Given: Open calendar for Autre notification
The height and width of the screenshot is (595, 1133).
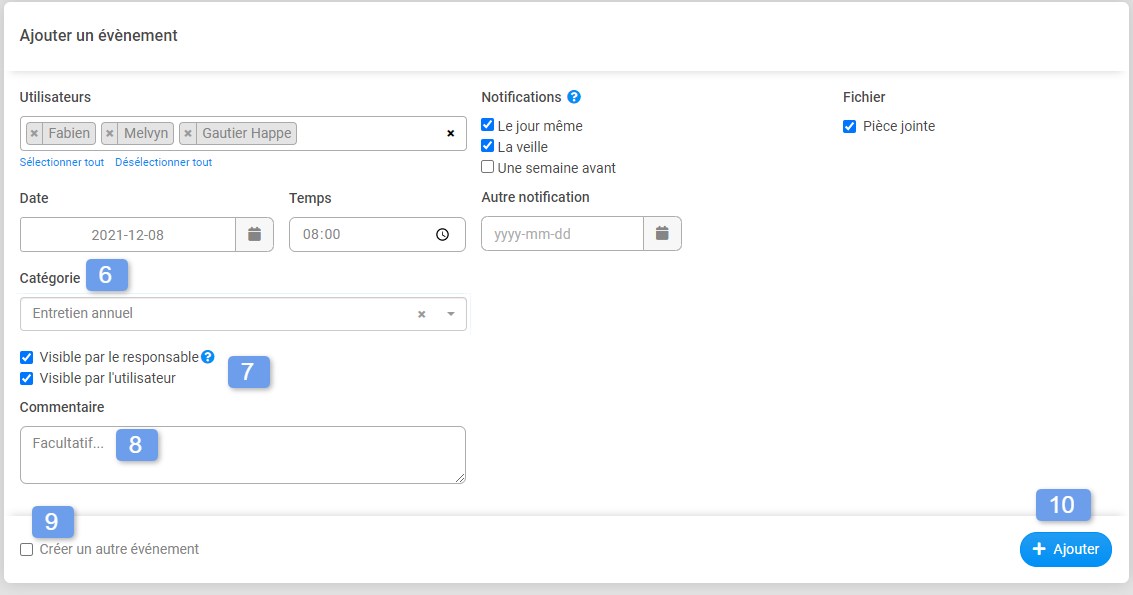Looking at the screenshot, I should pos(662,234).
